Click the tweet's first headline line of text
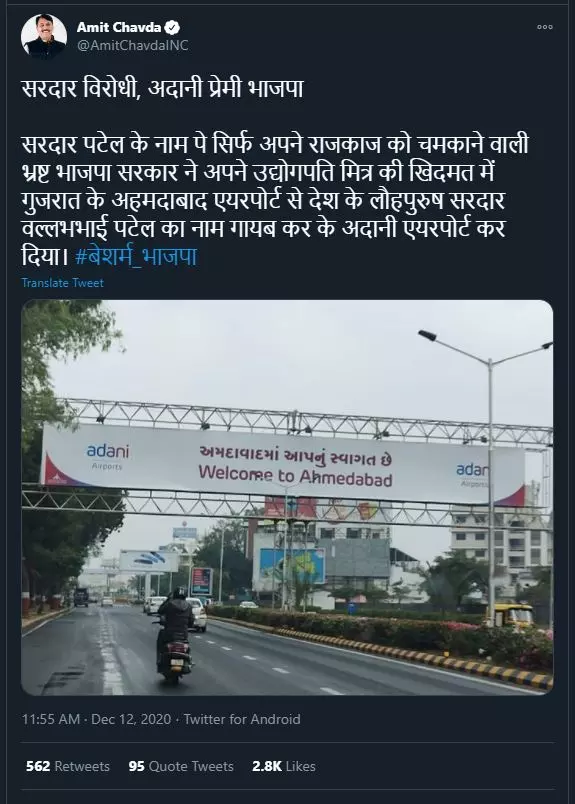 163,89
